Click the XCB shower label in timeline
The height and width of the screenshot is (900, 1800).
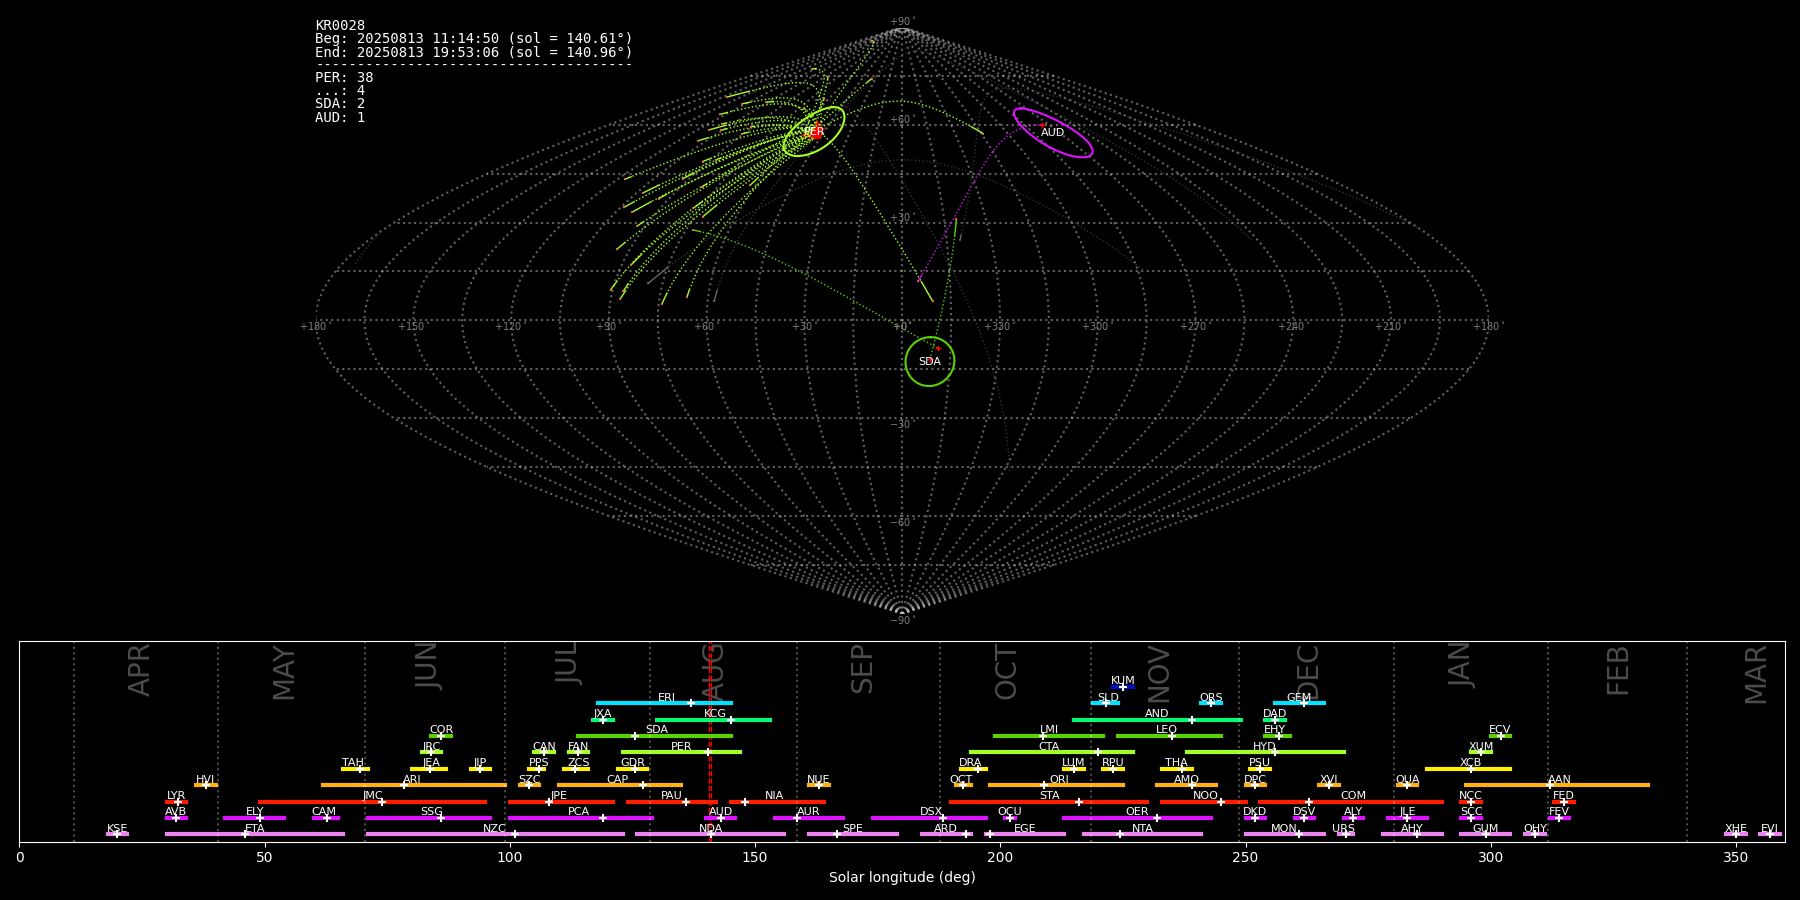pos(1470,763)
